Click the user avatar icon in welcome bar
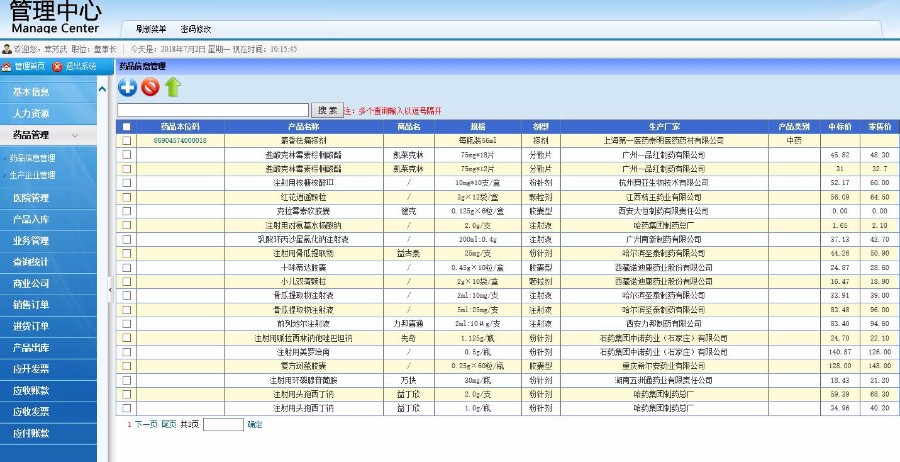The image size is (900, 462). pyautogui.click(x=6, y=49)
